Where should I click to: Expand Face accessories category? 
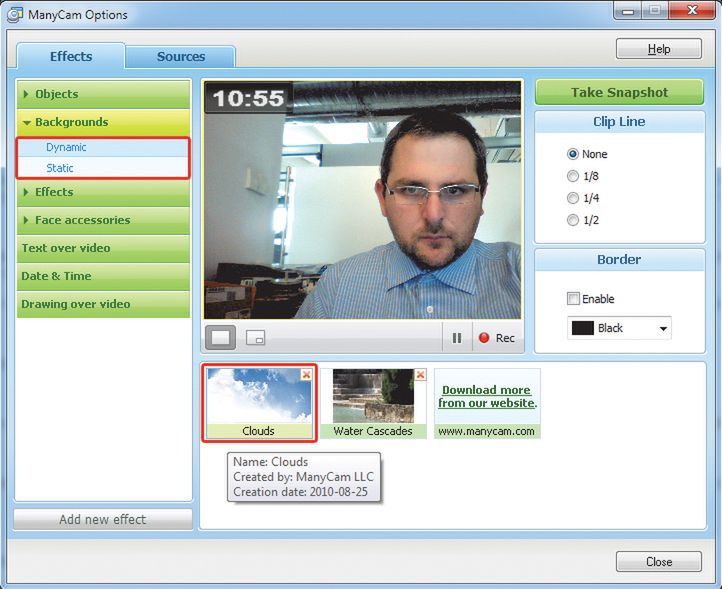103,220
